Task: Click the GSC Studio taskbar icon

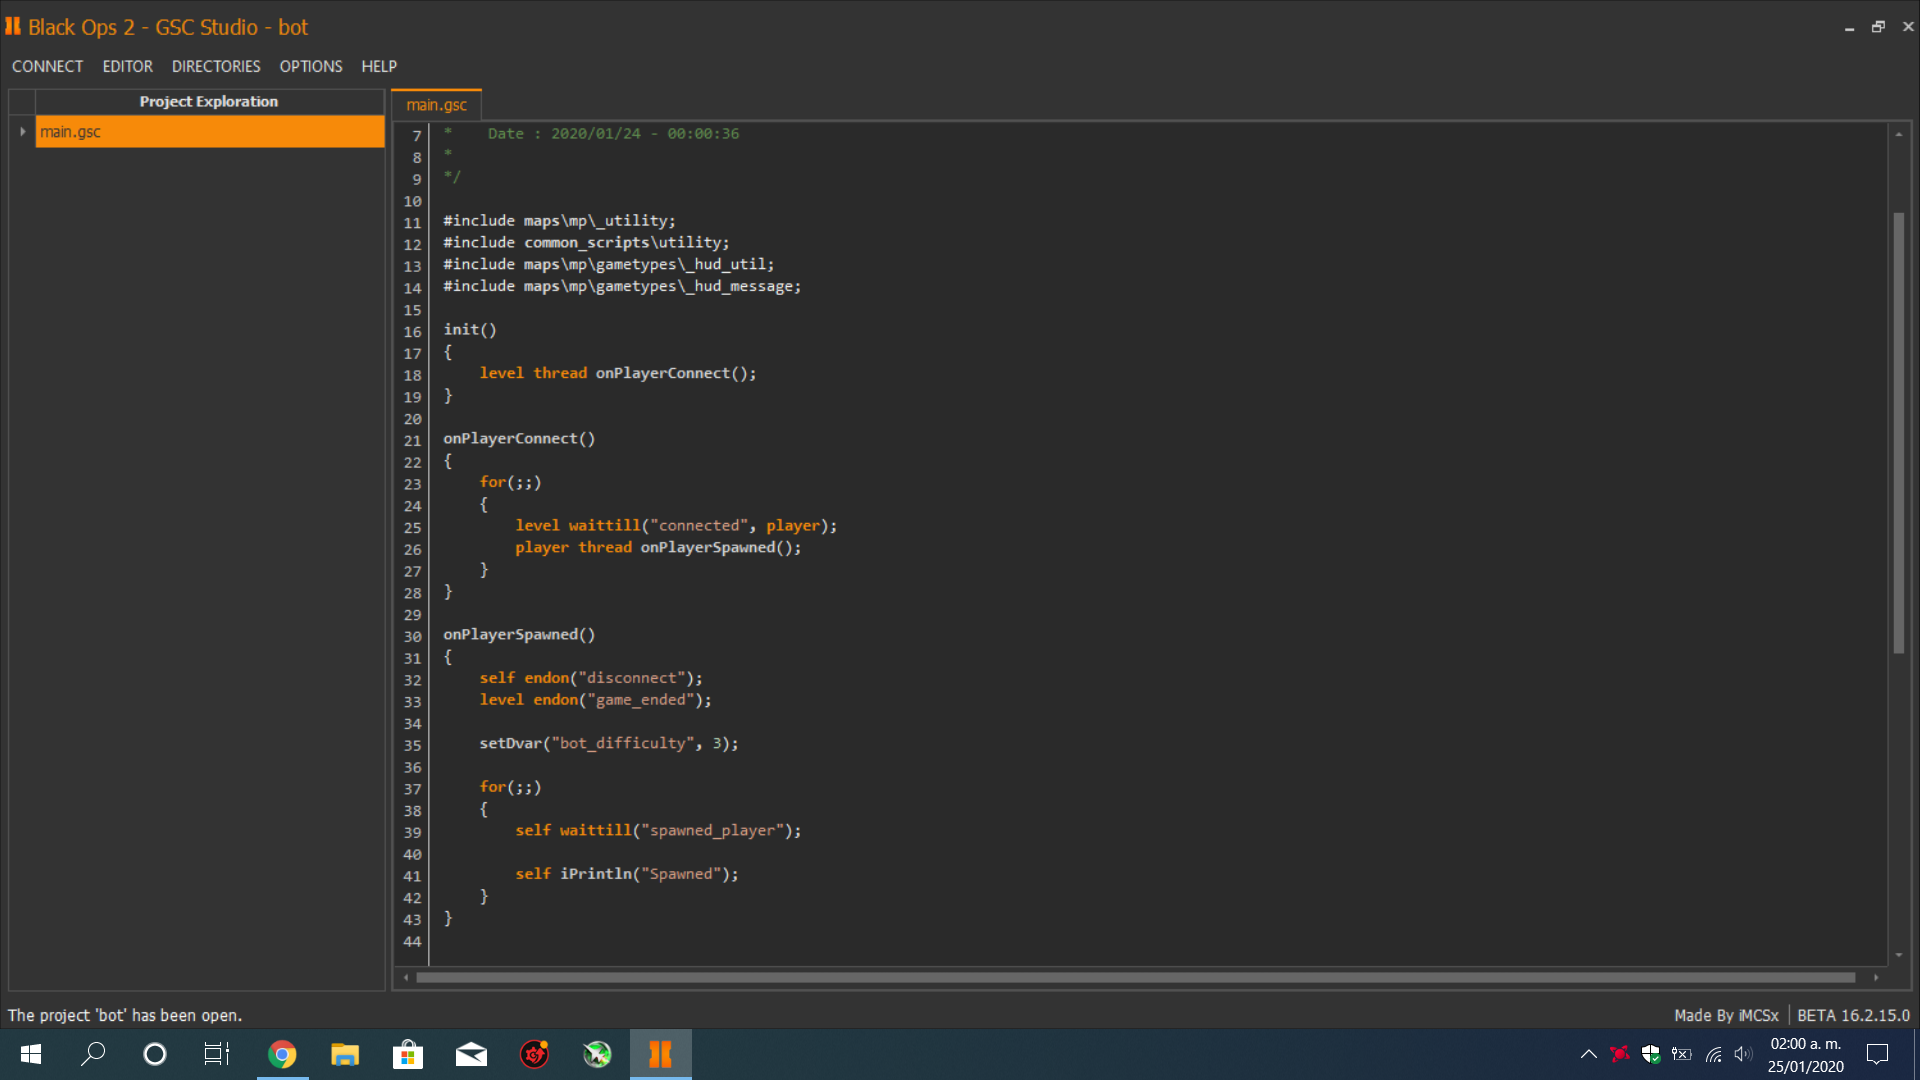Action: pos(660,1054)
